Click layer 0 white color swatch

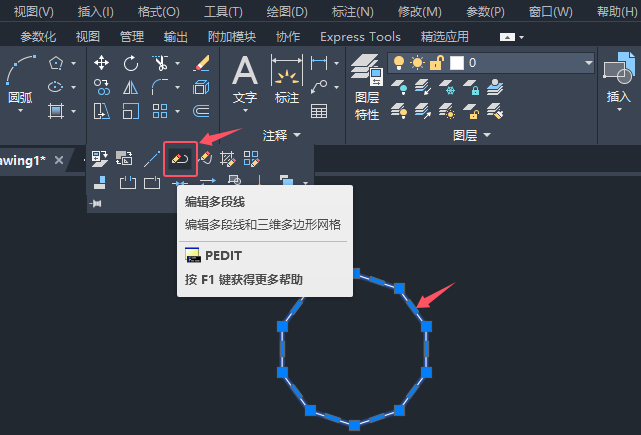457,63
